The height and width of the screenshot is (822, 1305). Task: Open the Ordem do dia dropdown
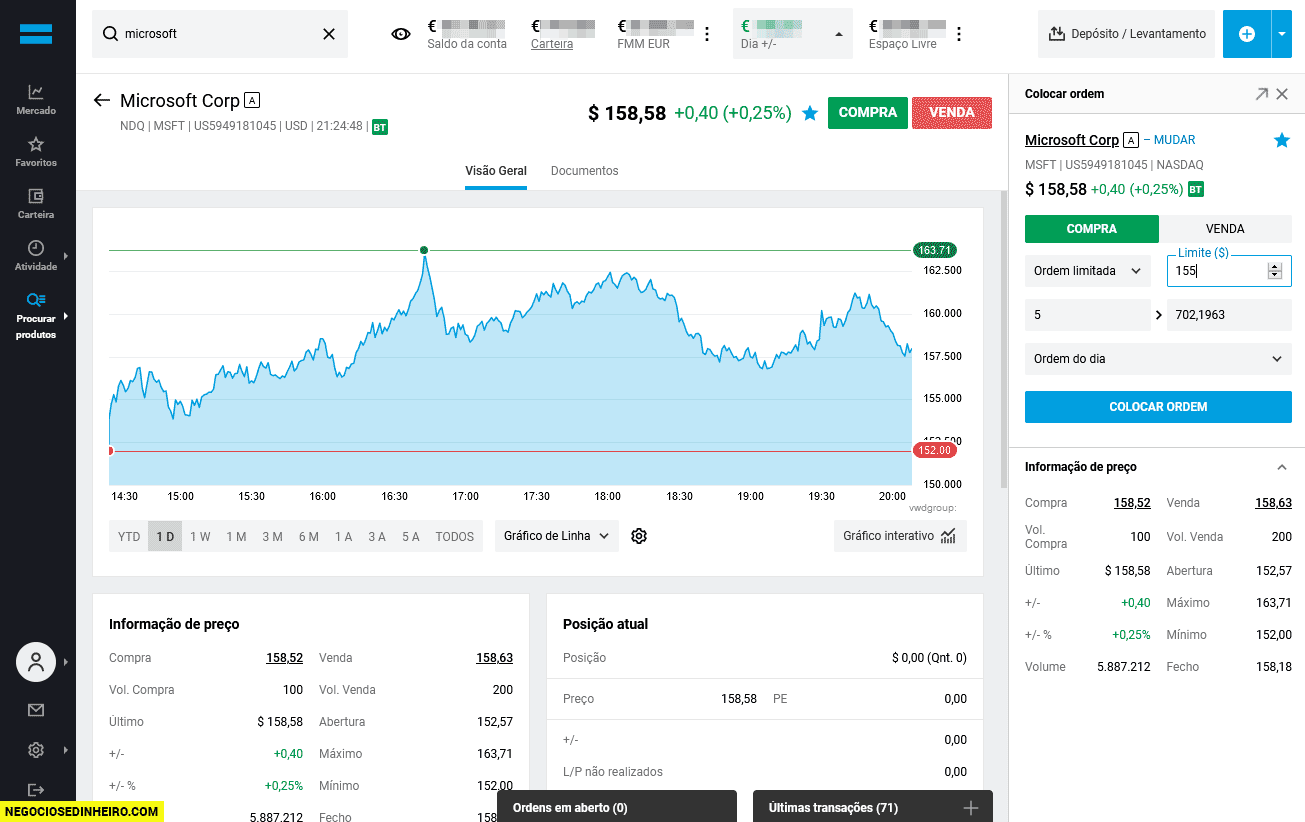1158,359
